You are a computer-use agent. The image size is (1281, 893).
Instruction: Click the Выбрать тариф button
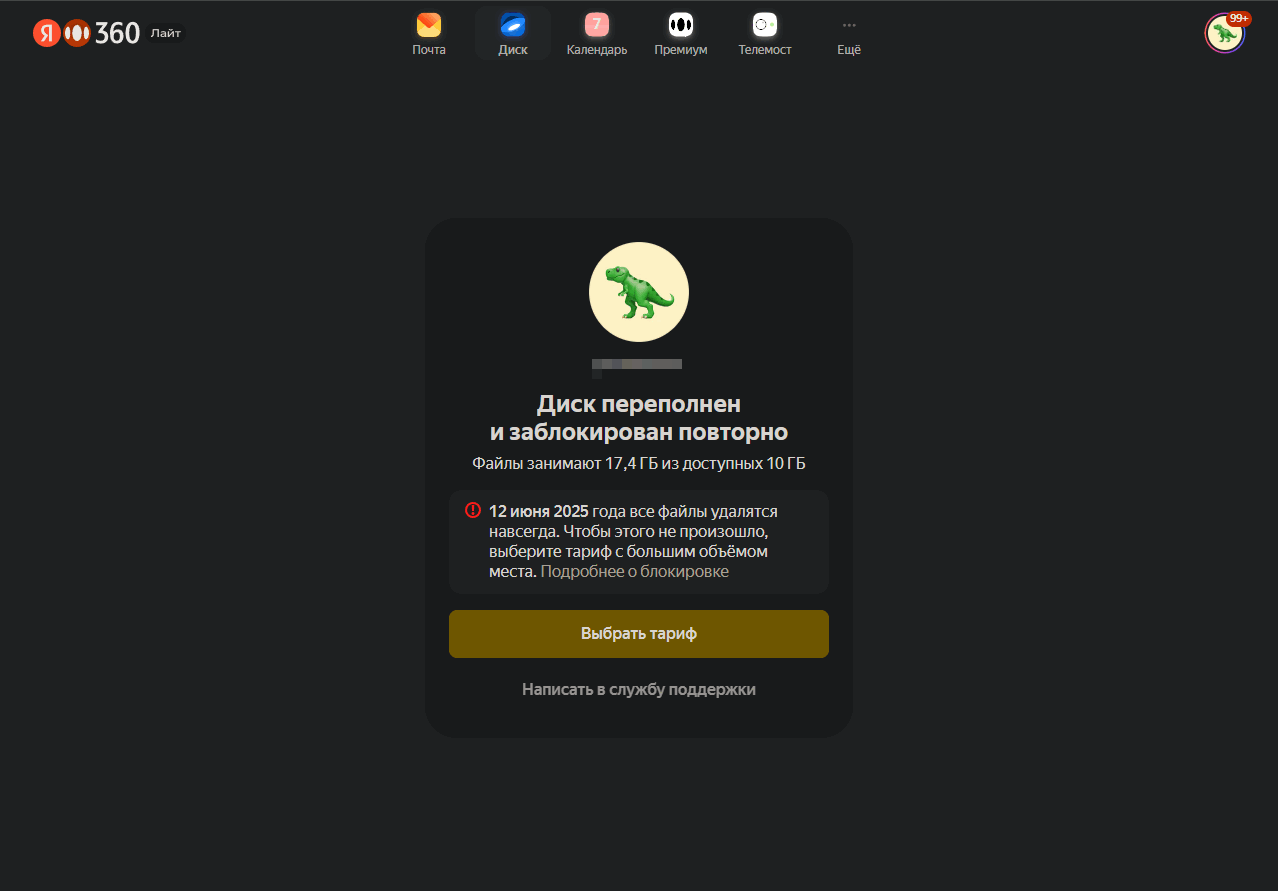[x=639, y=634]
